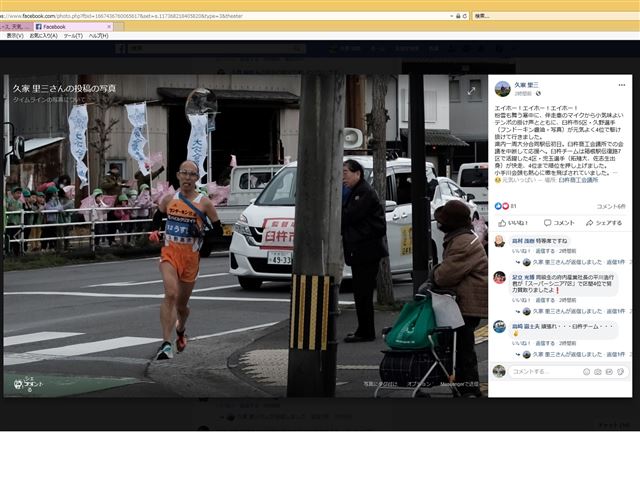The width and height of the screenshot is (640, 479).
Task: Click the emoji icon in comment box
Action: coord(587,372)
